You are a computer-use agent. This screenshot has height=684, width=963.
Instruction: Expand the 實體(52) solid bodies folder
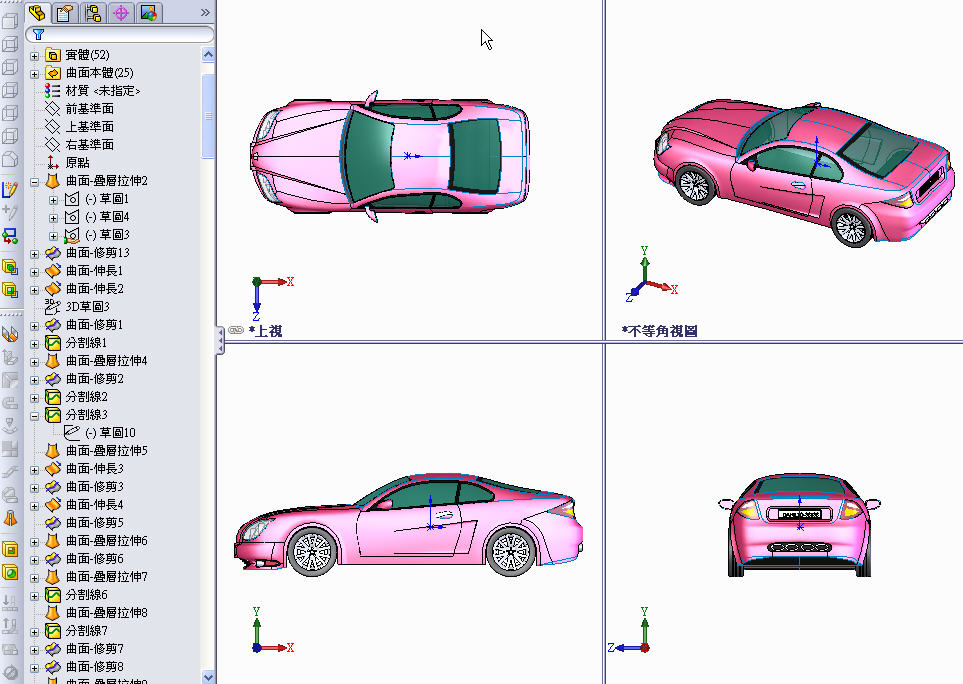click(37, 54)
